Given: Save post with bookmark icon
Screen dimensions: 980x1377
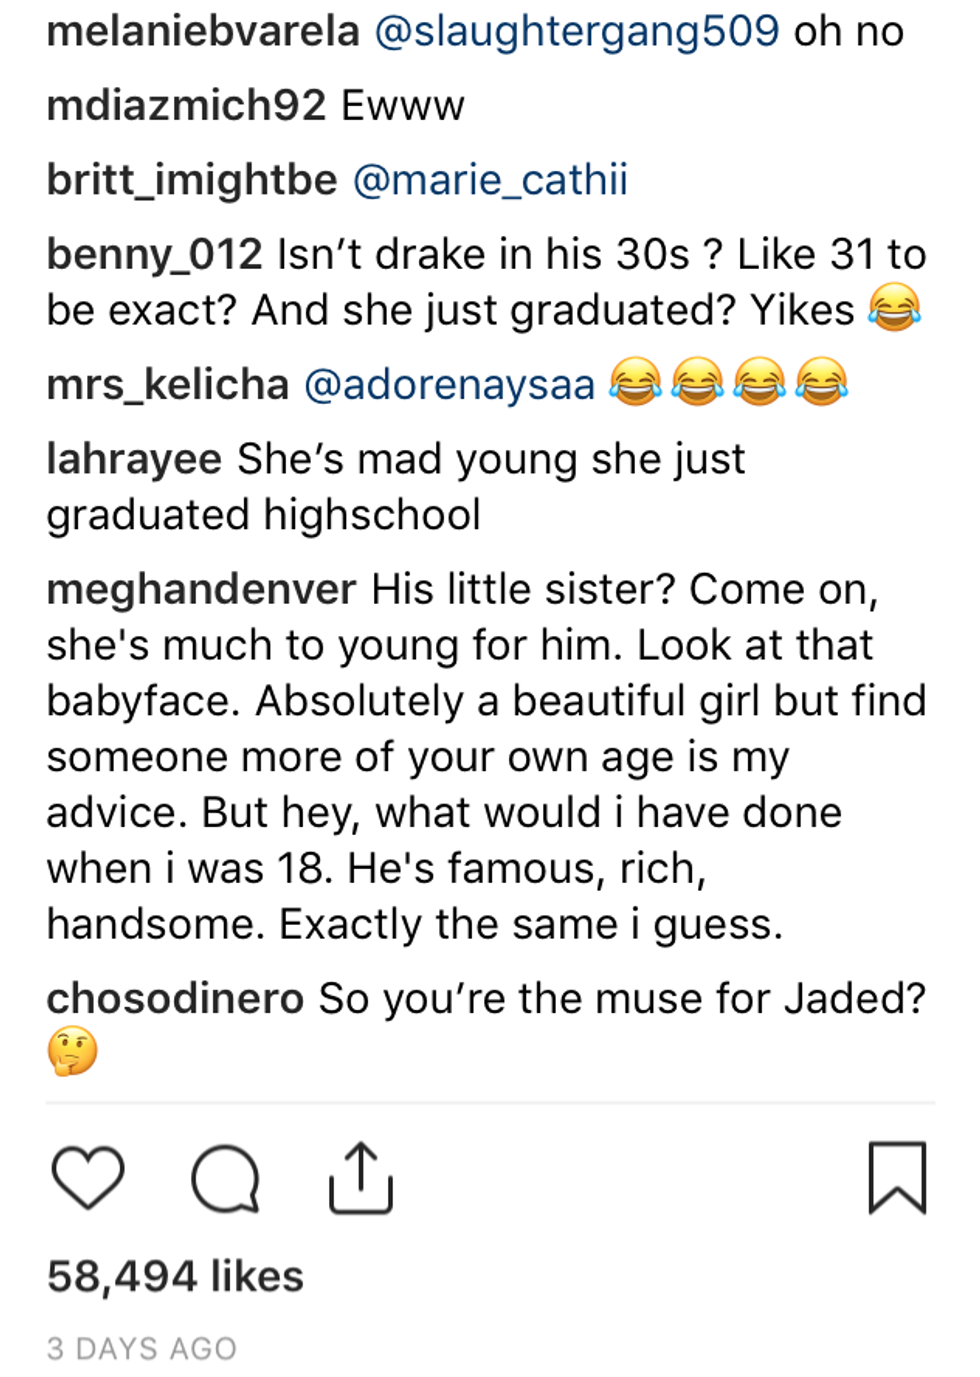Looking at the screenshot, I should click(897, 1177).
